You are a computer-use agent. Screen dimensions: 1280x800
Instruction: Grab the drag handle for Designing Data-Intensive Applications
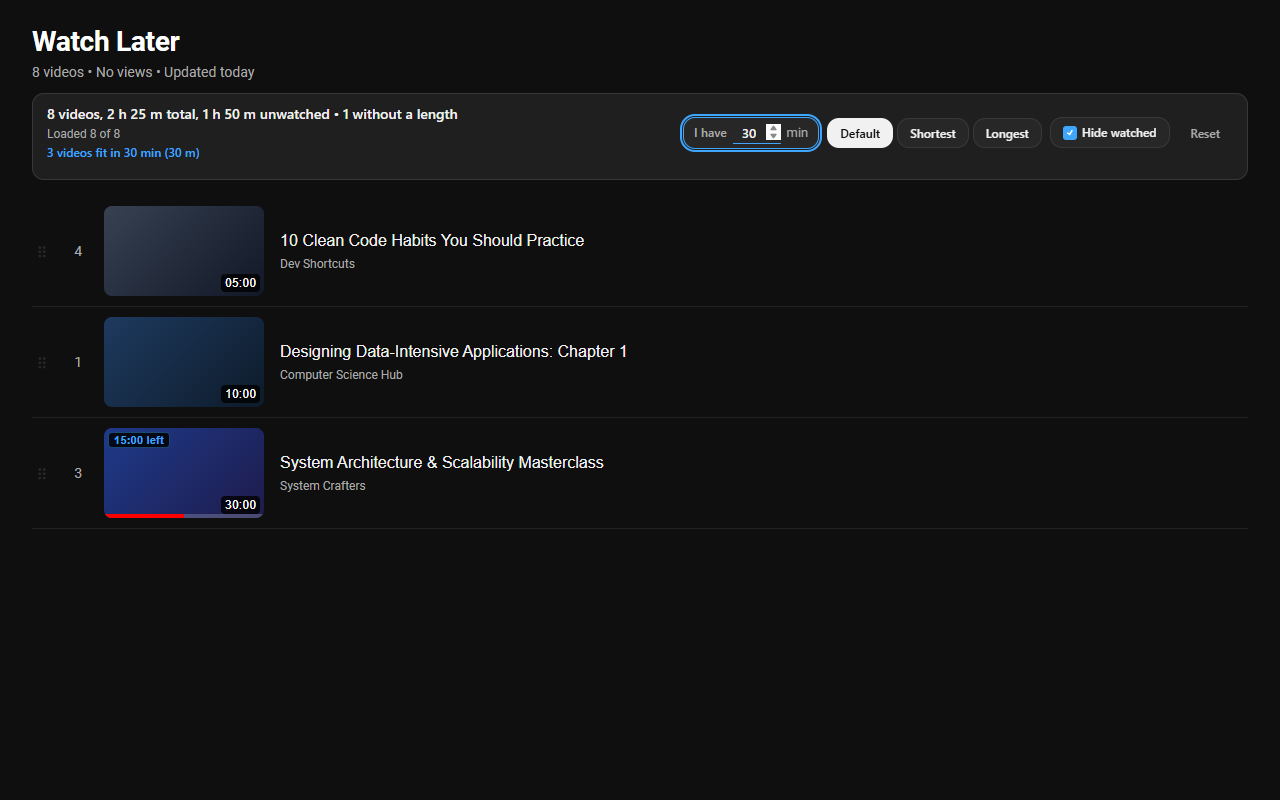pos(42,363)
